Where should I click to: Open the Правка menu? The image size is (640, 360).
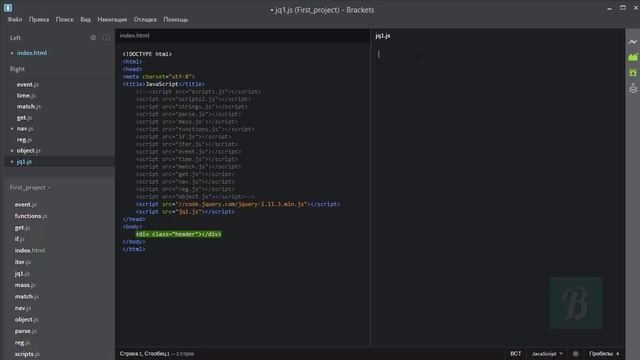39,20
